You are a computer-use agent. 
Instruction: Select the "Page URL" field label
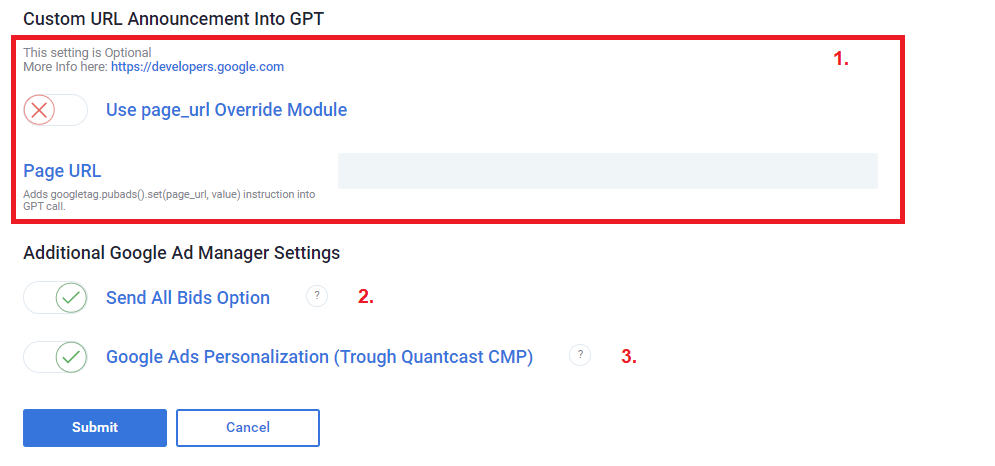62,170
